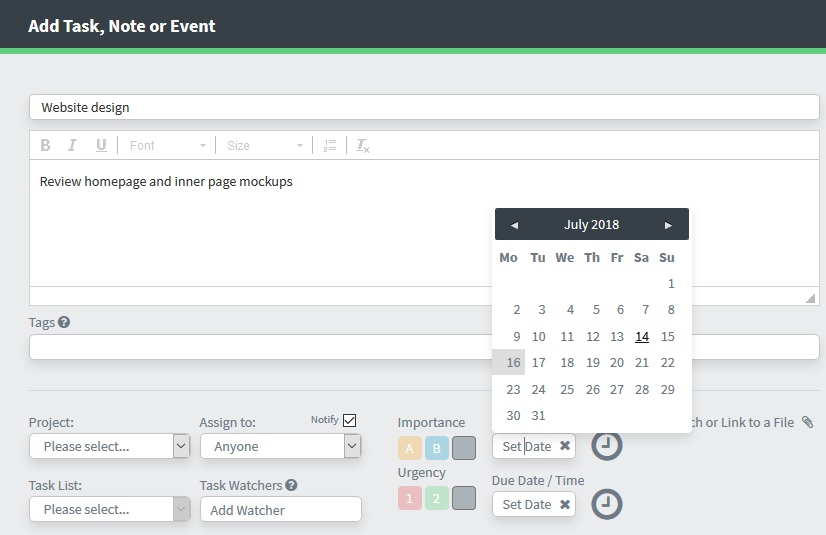826x535 pixels.
Task: Open the Project select dropdown
Action: tap(110, 446)
